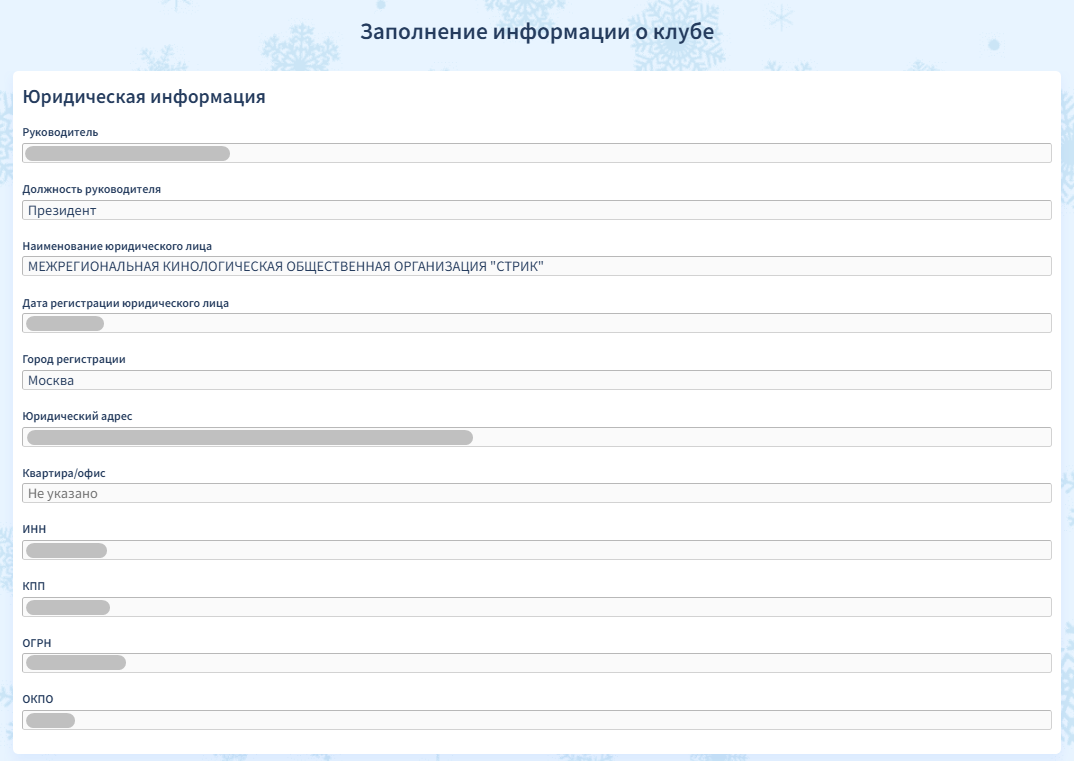This screenshot has width=1074, height=761.
Task: Focus the Должность руководителя field with Президент
Action: [x=536, y=210]
